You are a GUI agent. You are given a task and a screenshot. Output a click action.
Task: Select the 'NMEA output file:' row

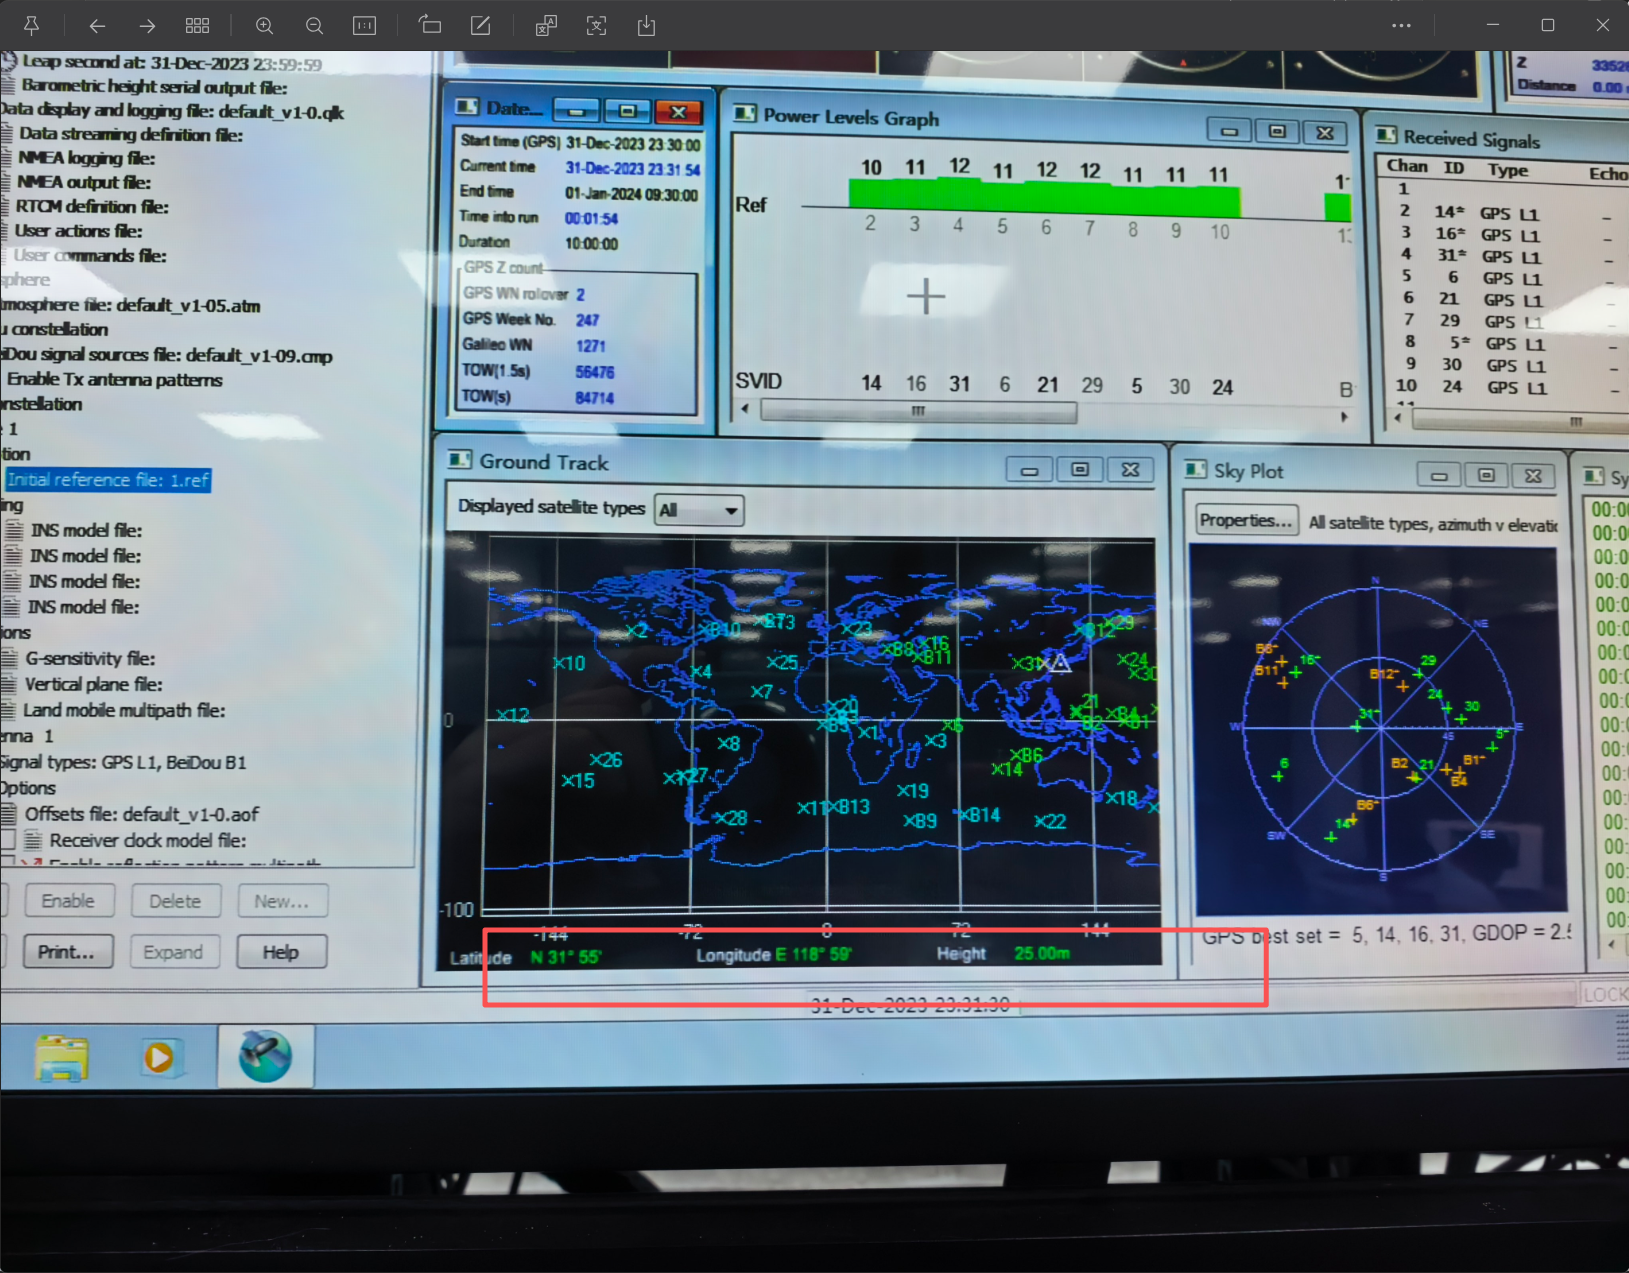point(84,182)
